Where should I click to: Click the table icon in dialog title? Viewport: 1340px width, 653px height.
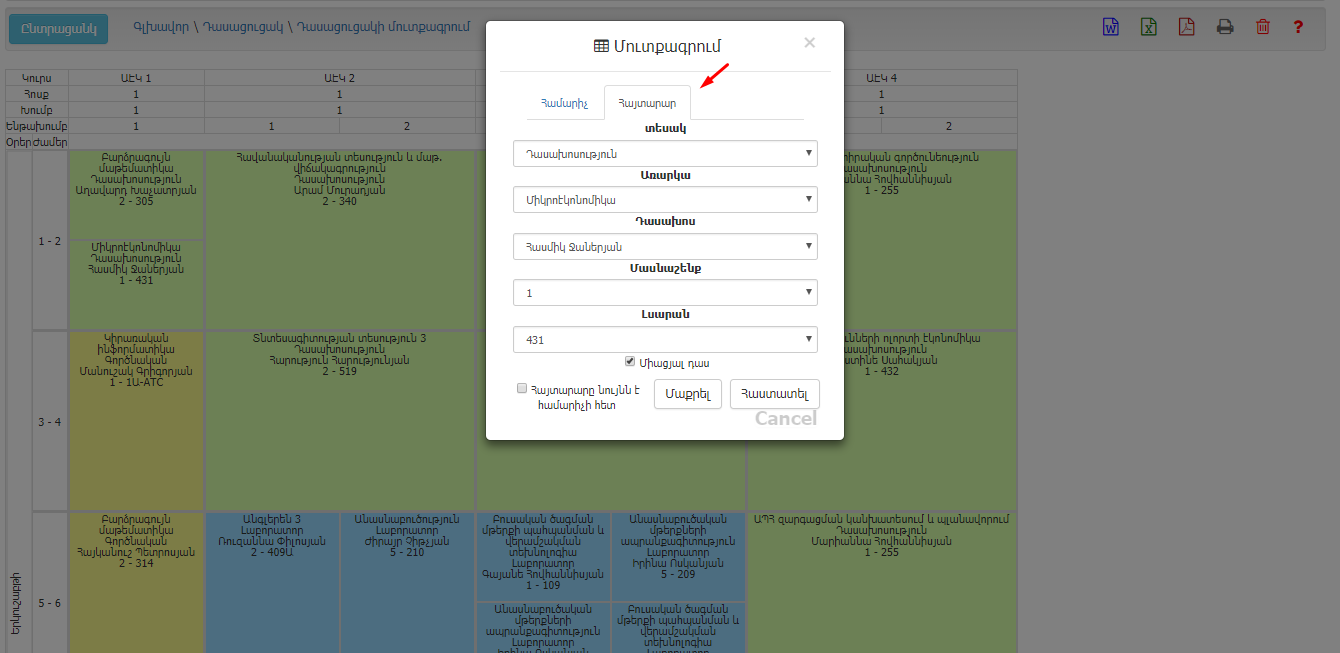point(601,46)
